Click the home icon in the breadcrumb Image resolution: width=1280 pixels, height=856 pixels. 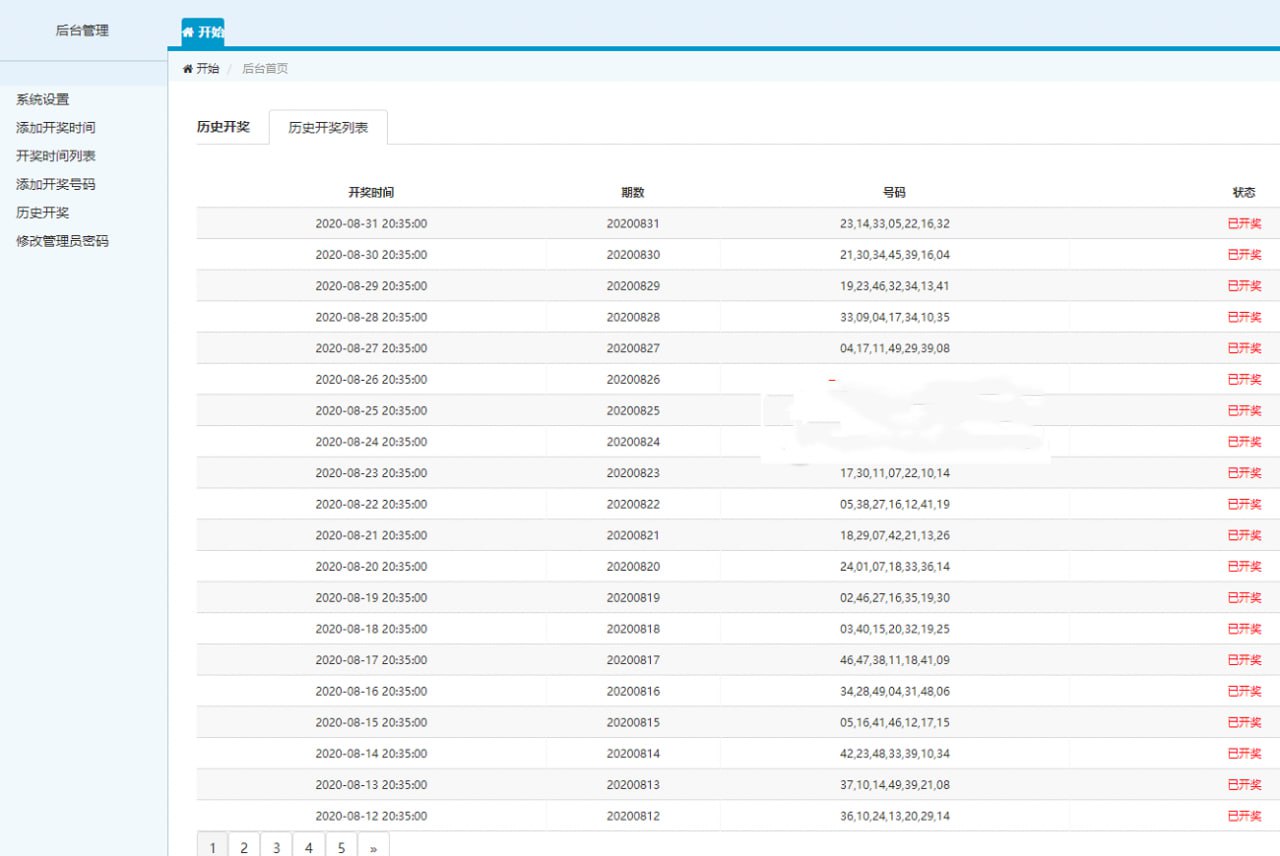[188, 69]
